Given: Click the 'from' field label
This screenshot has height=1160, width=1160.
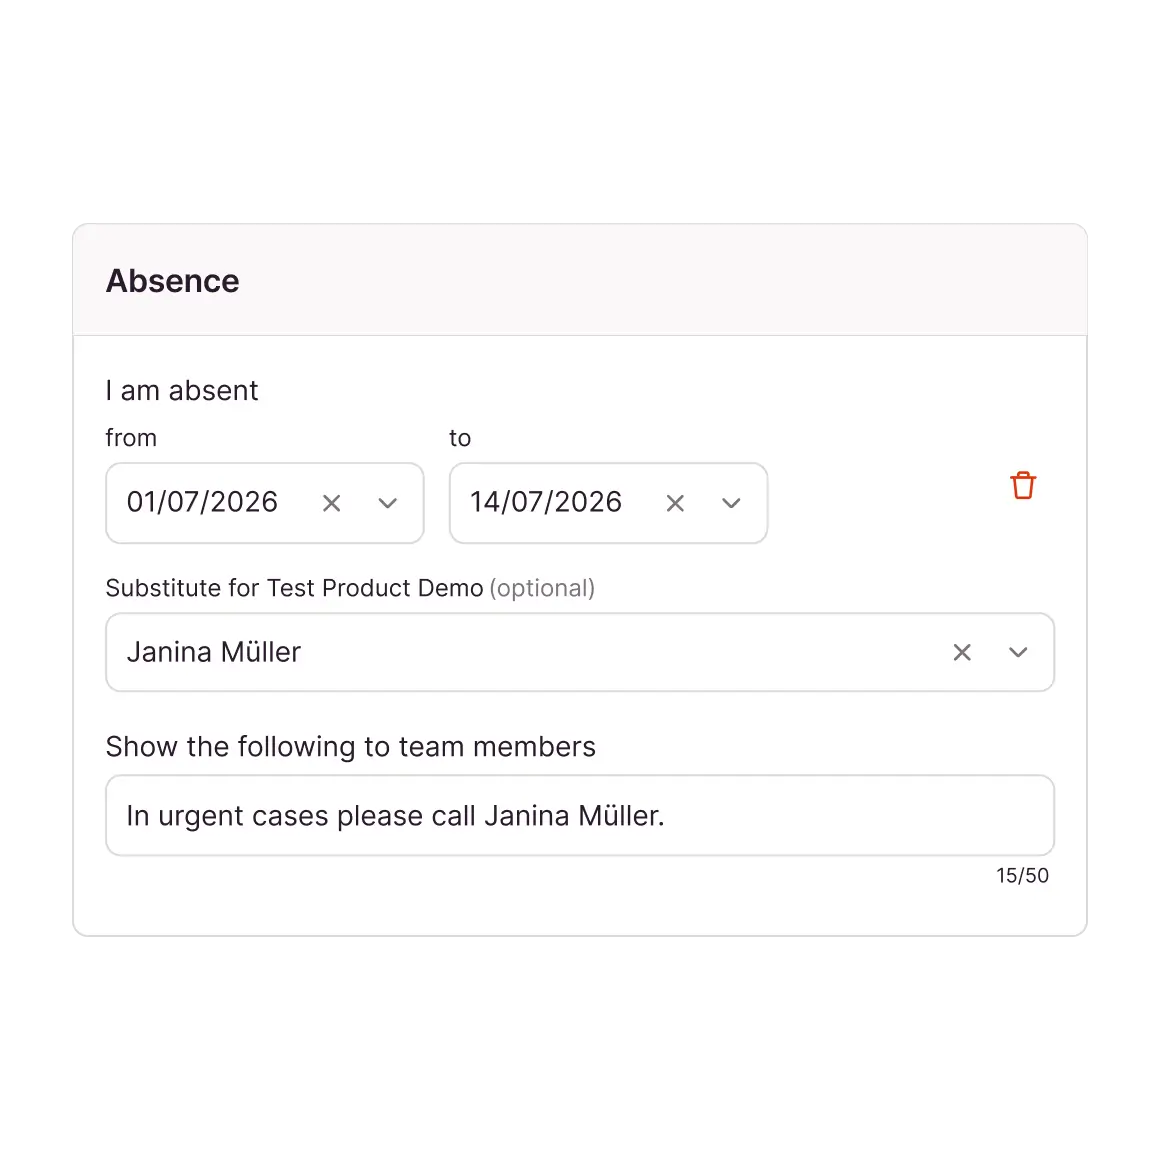Looking at the screenshot, I should pos(131,438).
